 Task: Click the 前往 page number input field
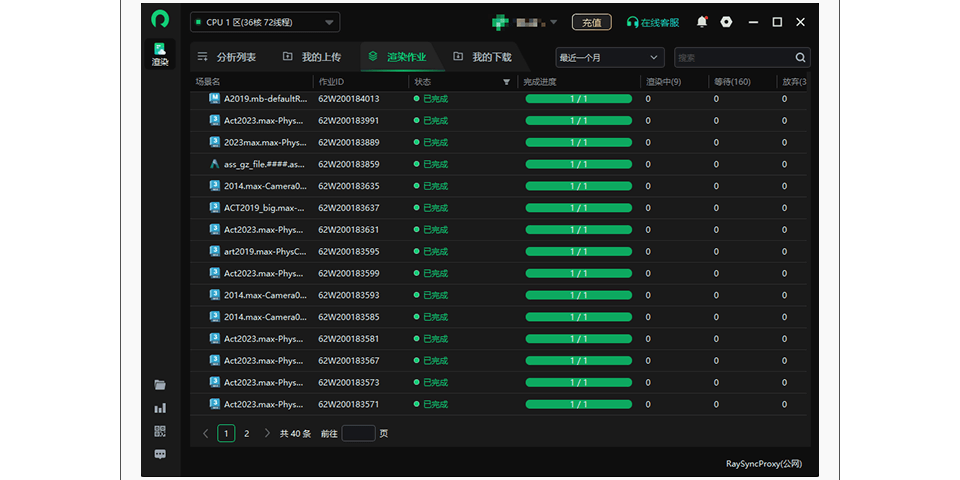(x=358, y=434)
